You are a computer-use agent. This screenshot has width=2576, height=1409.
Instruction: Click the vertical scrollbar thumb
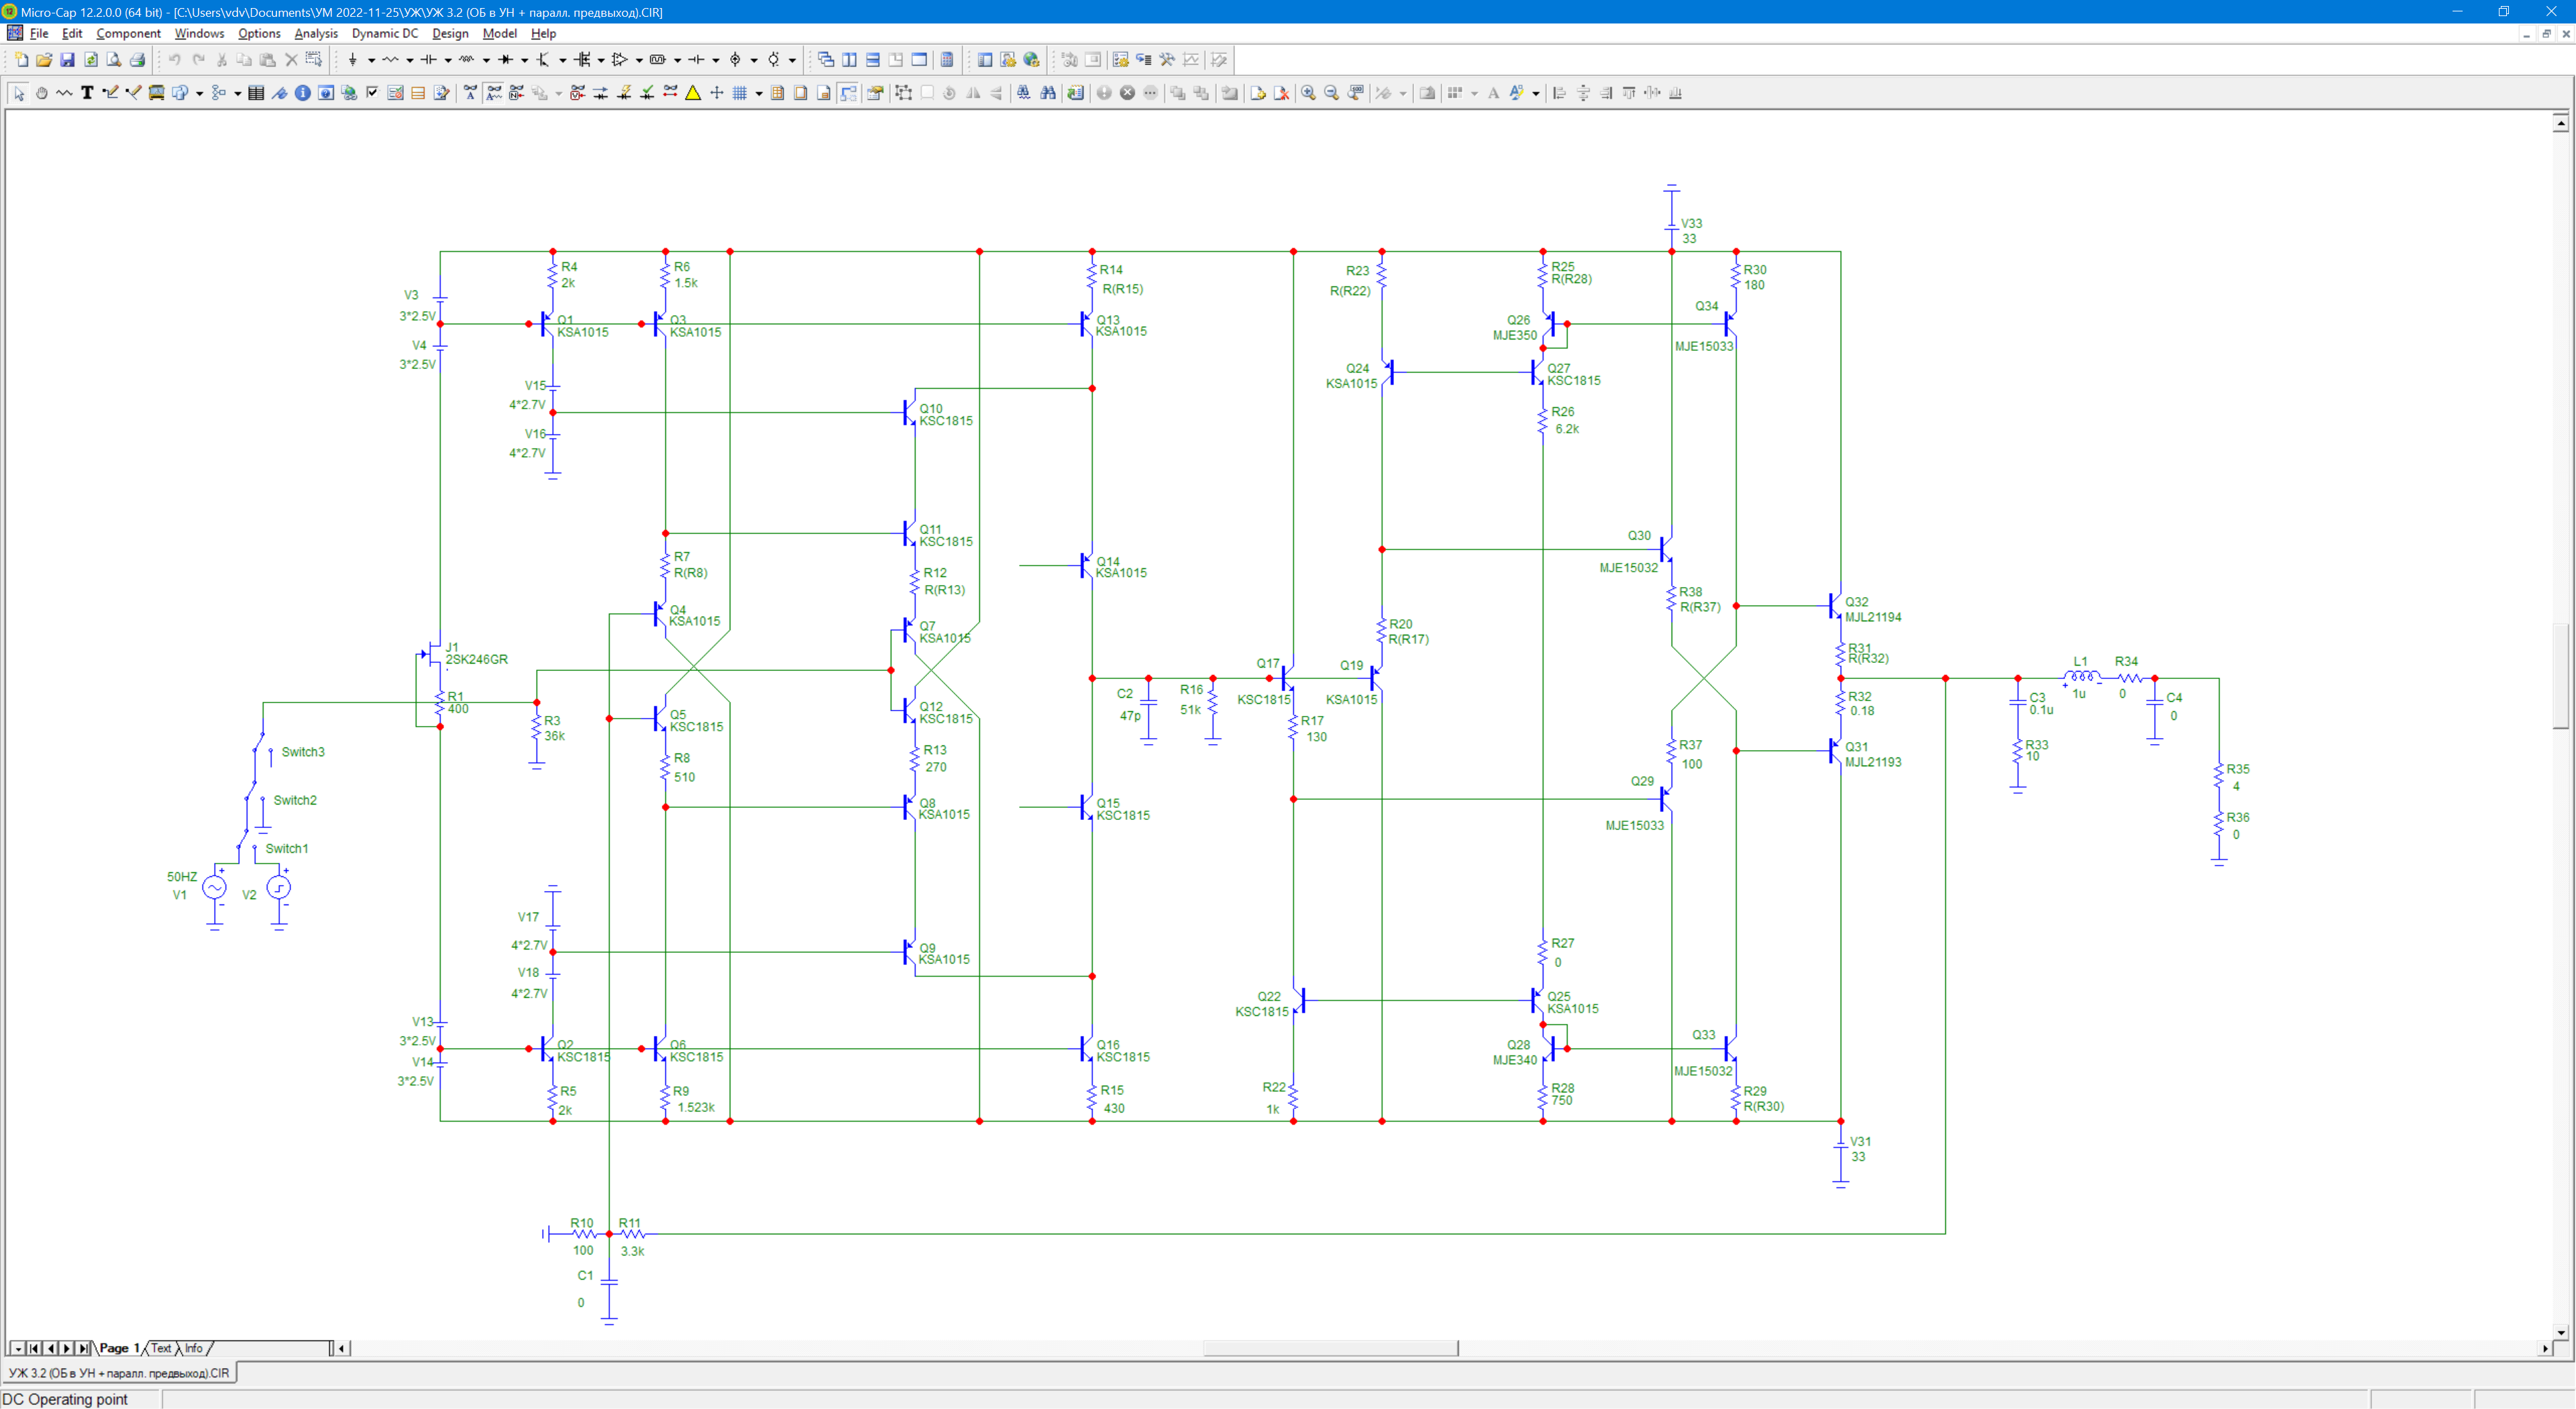(x=2560, y=676)
